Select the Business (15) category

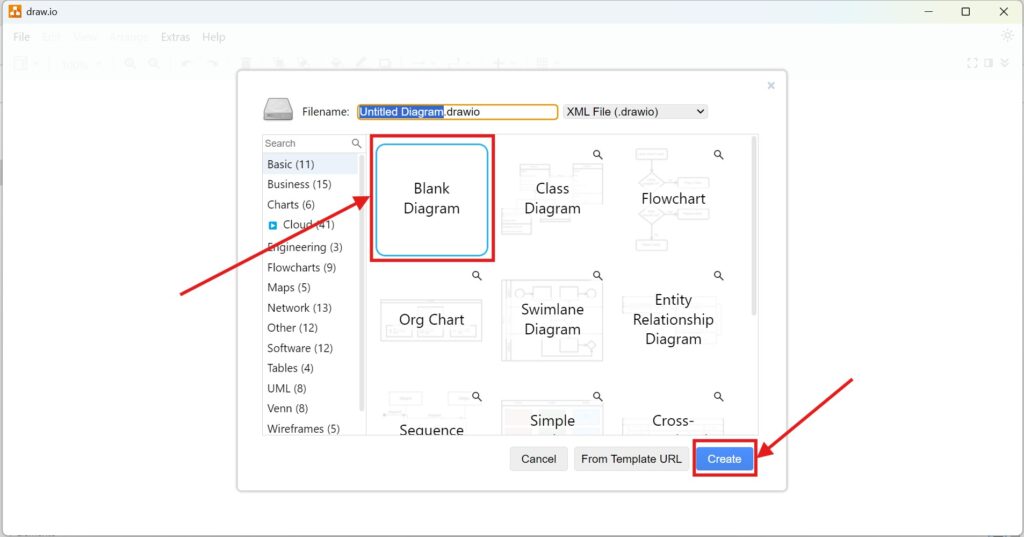pyautogui.click(x=299, y=184)
